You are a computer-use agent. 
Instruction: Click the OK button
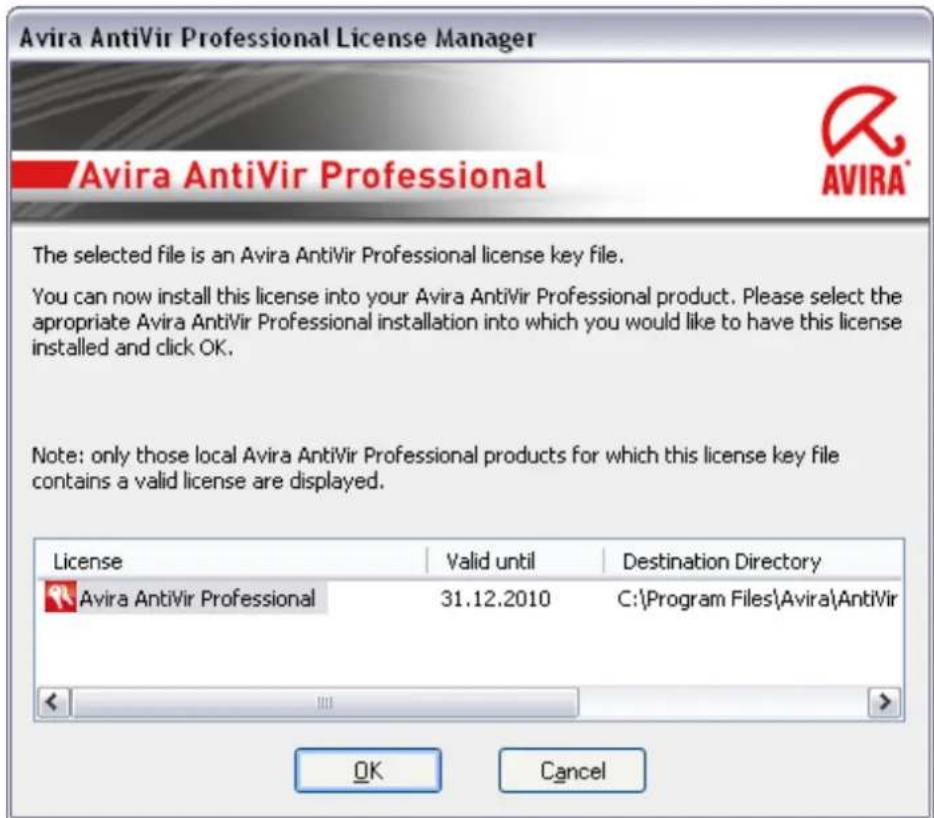click(368, 770)
